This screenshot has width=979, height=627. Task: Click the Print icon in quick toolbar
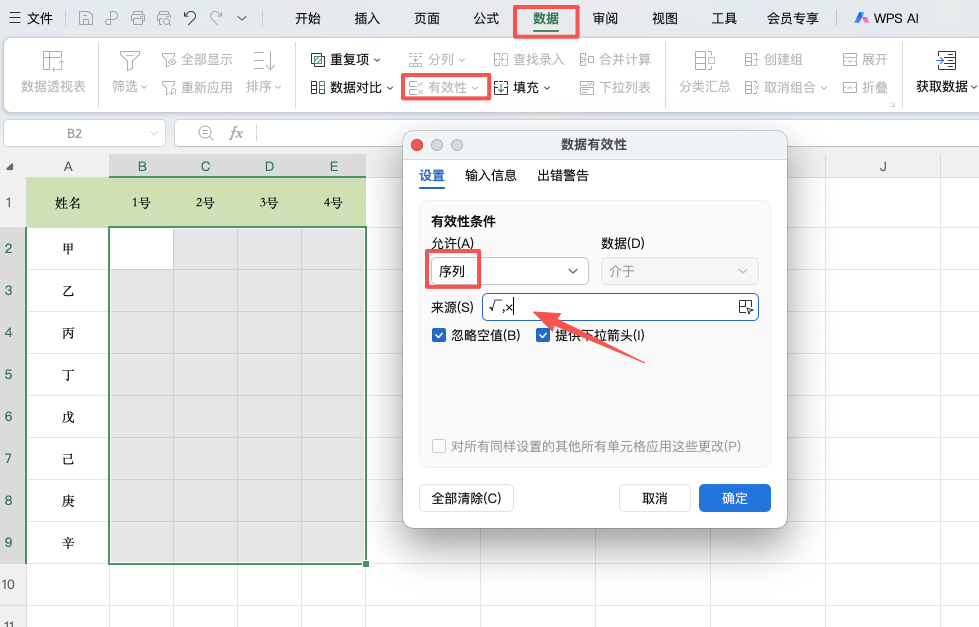point(138,18)
